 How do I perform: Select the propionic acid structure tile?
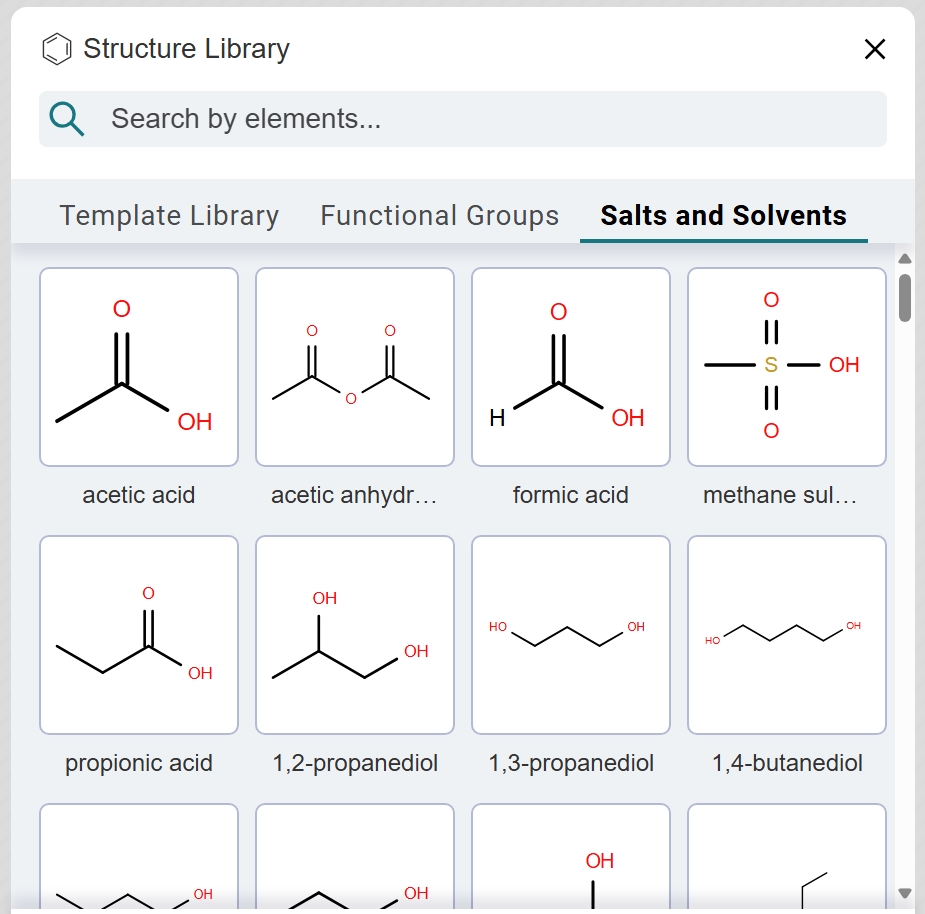pos(139,635)
